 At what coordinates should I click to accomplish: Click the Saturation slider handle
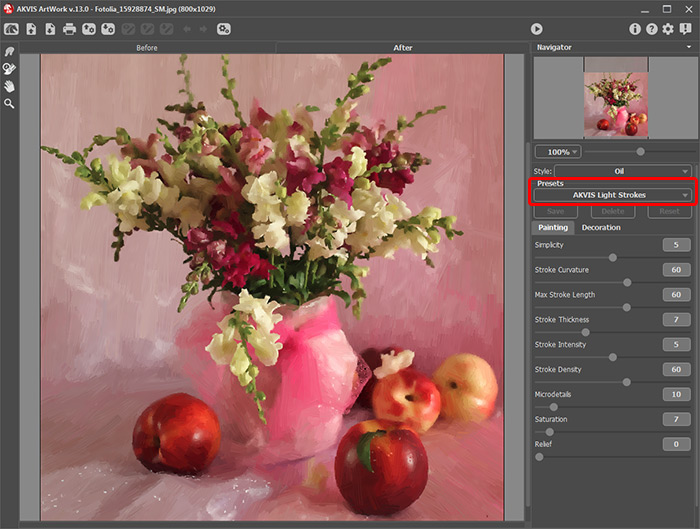[550, 432]
